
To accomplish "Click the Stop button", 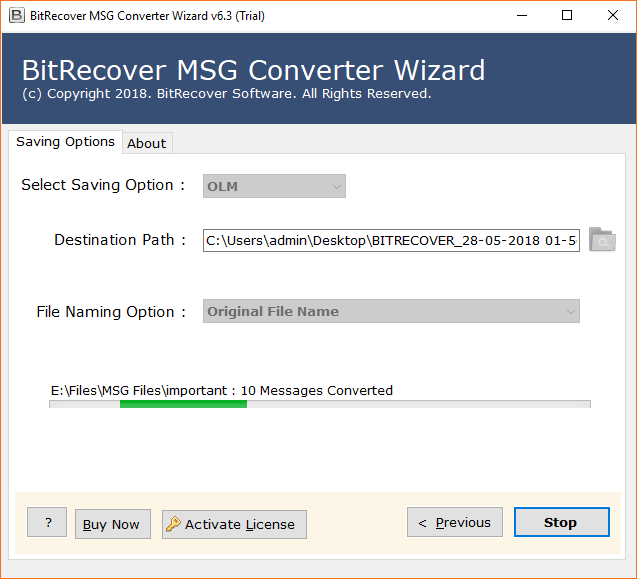I will (x=561, y=522).
